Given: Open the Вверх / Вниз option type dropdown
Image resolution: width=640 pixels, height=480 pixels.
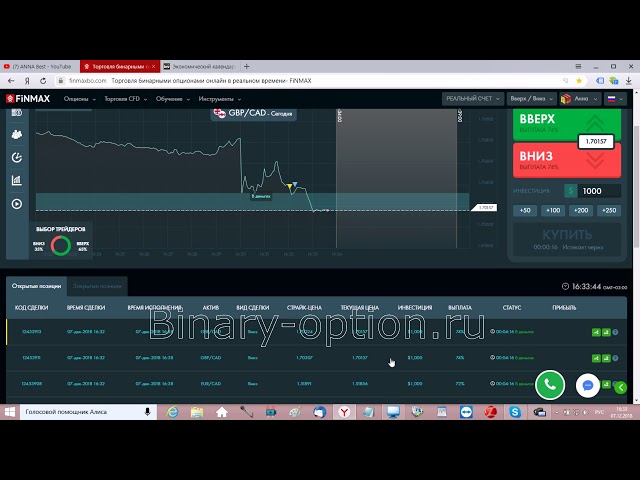Looking at the screenshot, I should [531, 99].
